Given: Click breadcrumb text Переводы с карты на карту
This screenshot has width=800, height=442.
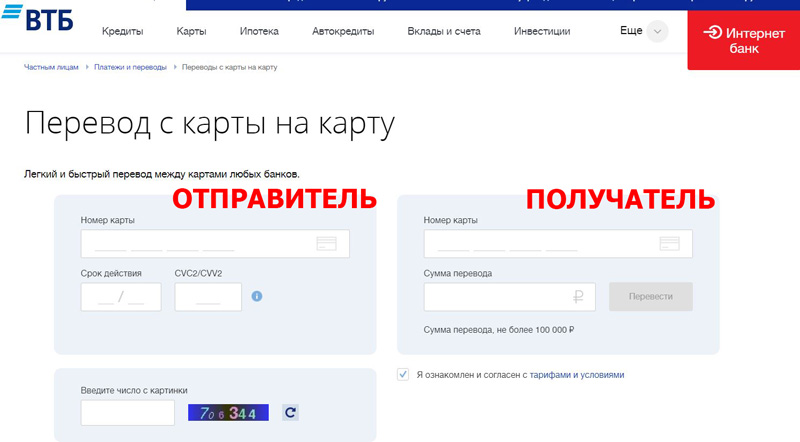Looking at the screenshot, I should pyautogui.click(x=230, y=67).
